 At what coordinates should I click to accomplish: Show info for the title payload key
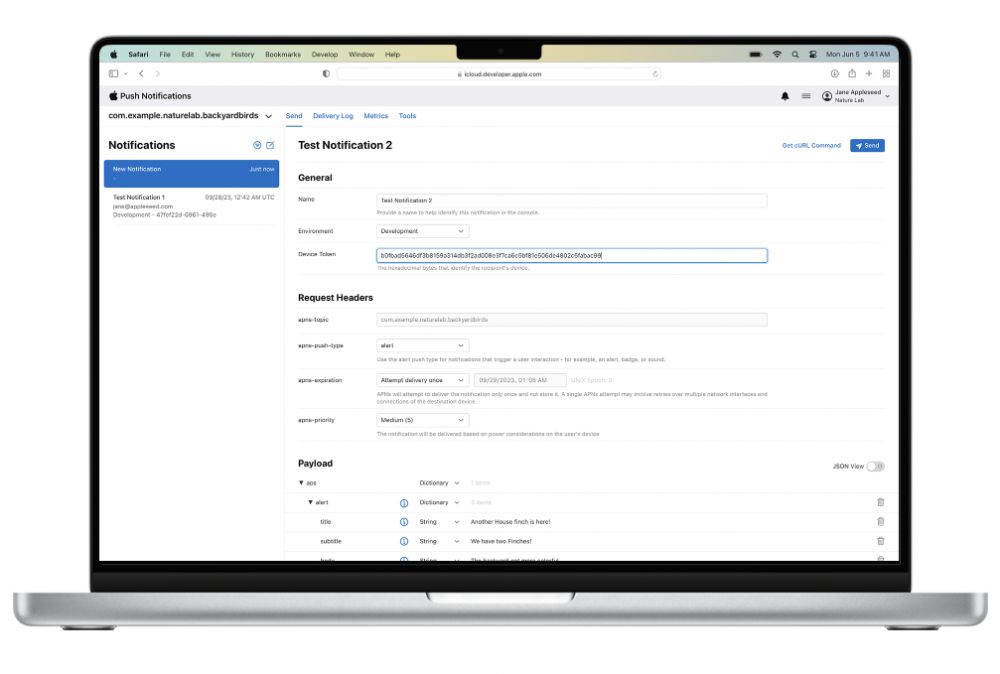point(404,522)
